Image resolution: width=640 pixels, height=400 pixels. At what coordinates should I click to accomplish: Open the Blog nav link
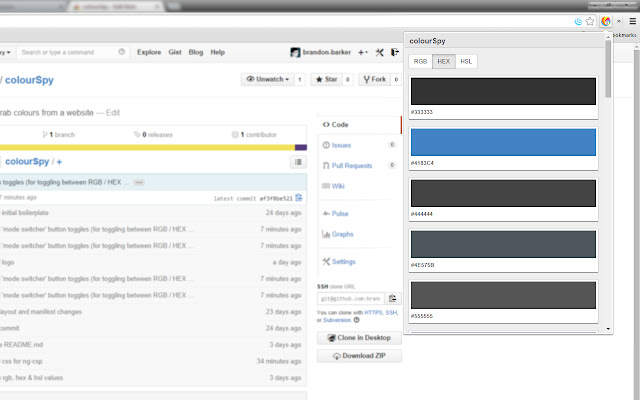click(x=196, y=52)
